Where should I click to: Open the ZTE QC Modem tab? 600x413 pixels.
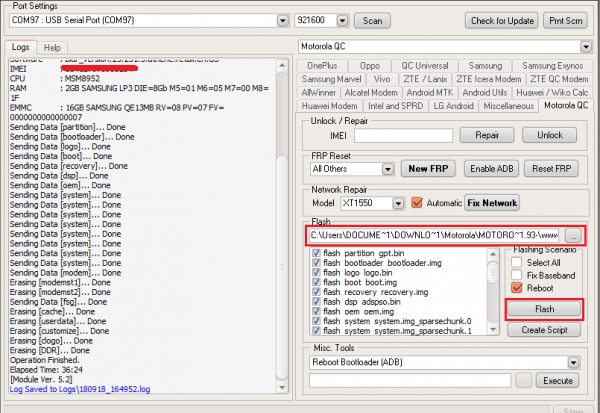[559, 79]
